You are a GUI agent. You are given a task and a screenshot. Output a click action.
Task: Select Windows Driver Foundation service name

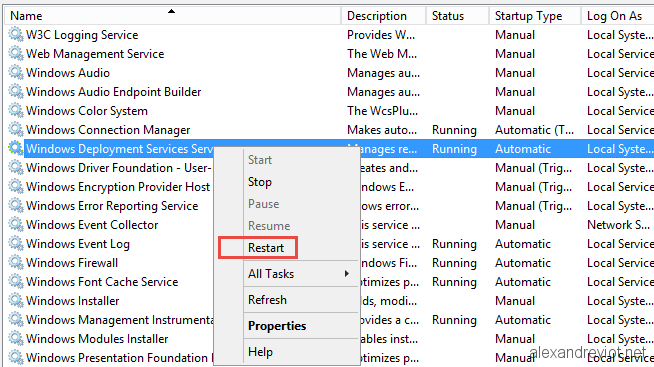(119, 168)
